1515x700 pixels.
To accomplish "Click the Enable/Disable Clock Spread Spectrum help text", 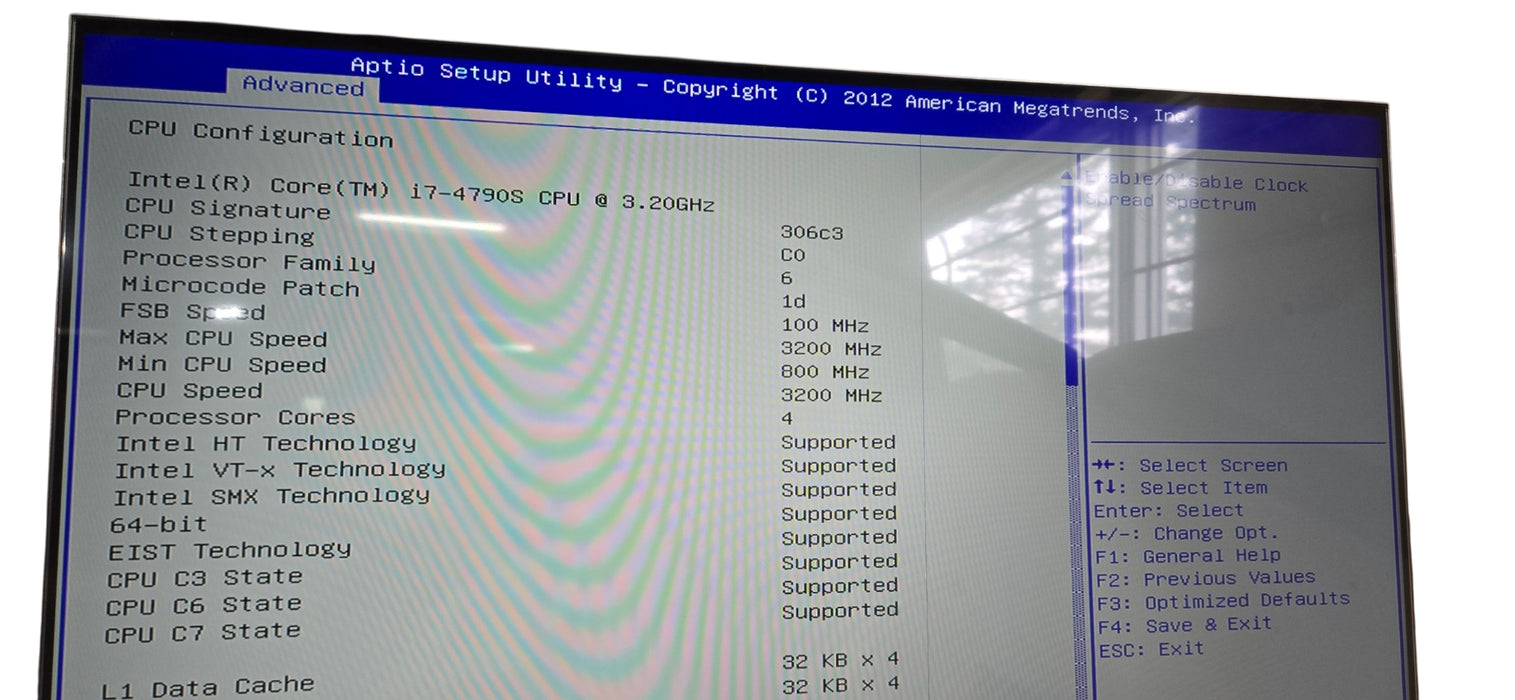I will pyautogui.click(x=1197, y=192).
